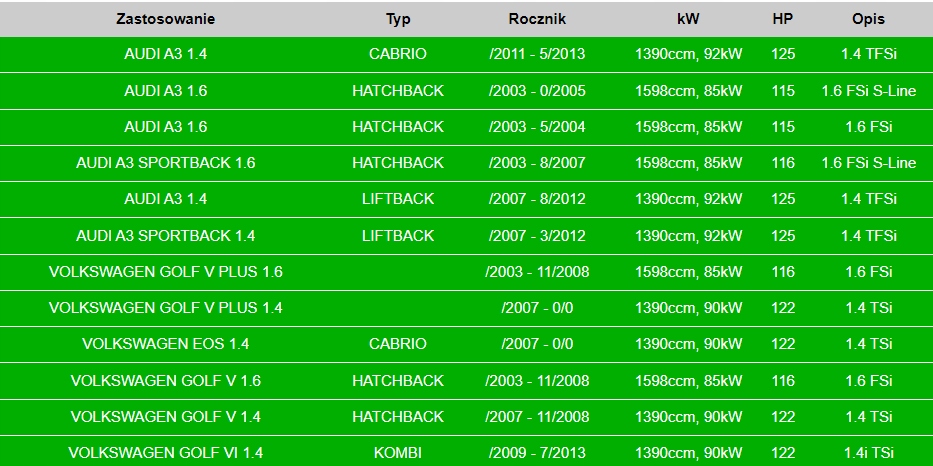Click the /2011 - 5/2013 year range
Screen dimensions: 933x466
pos(537,54)
